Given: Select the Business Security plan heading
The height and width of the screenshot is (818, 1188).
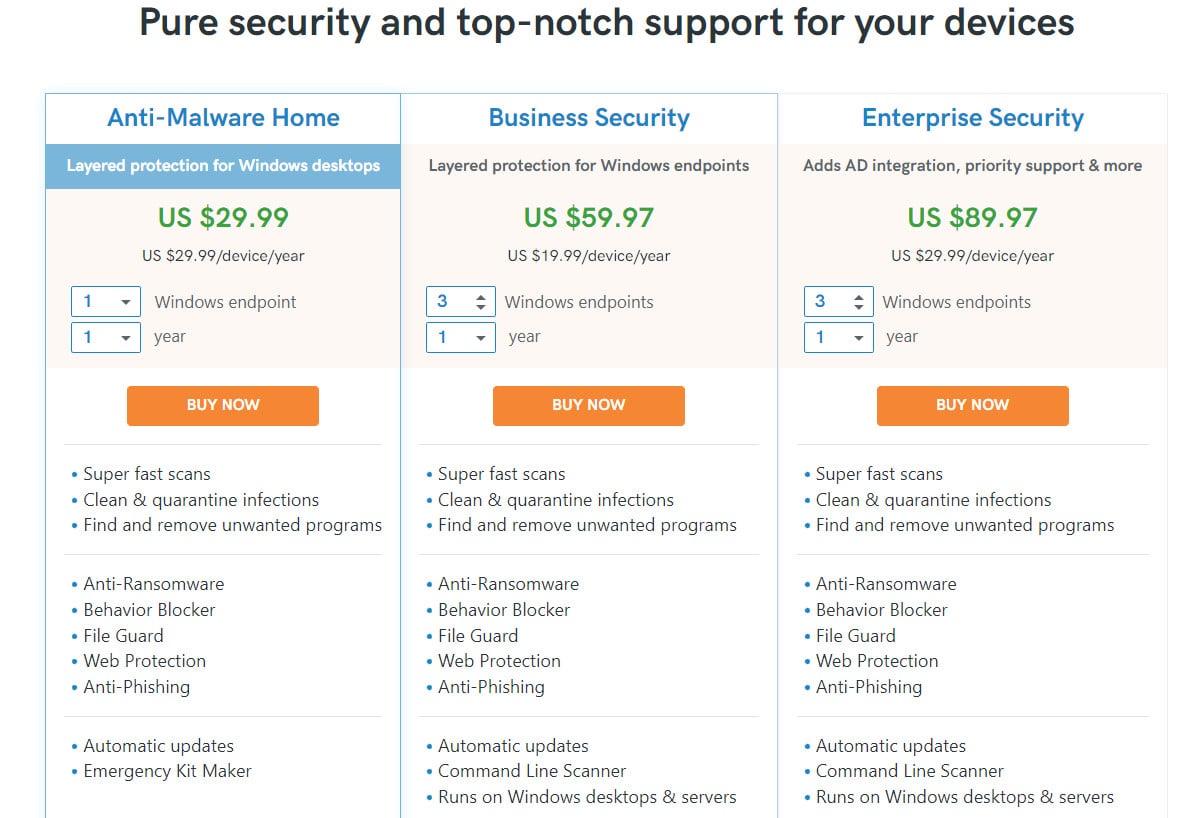Looking at the screenshot, I should (589, 117).
